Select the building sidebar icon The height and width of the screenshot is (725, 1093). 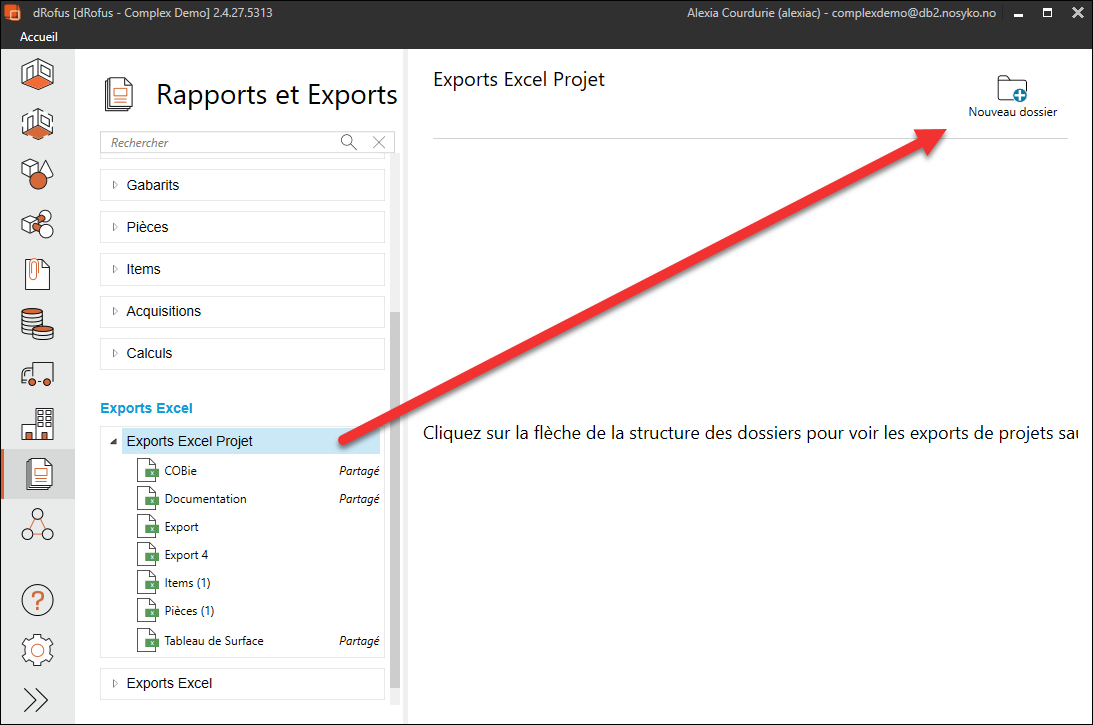pos(37,425)
